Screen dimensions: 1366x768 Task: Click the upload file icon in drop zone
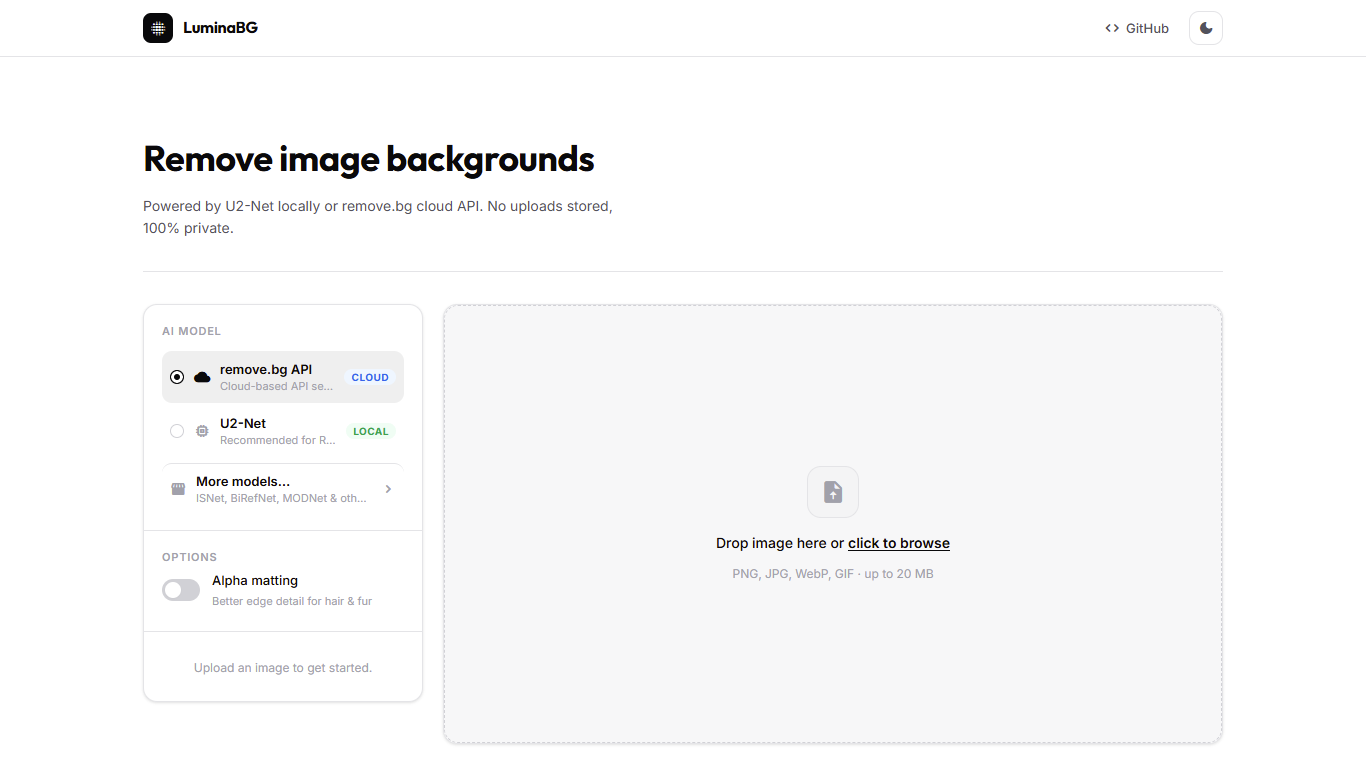pos(833,492)
